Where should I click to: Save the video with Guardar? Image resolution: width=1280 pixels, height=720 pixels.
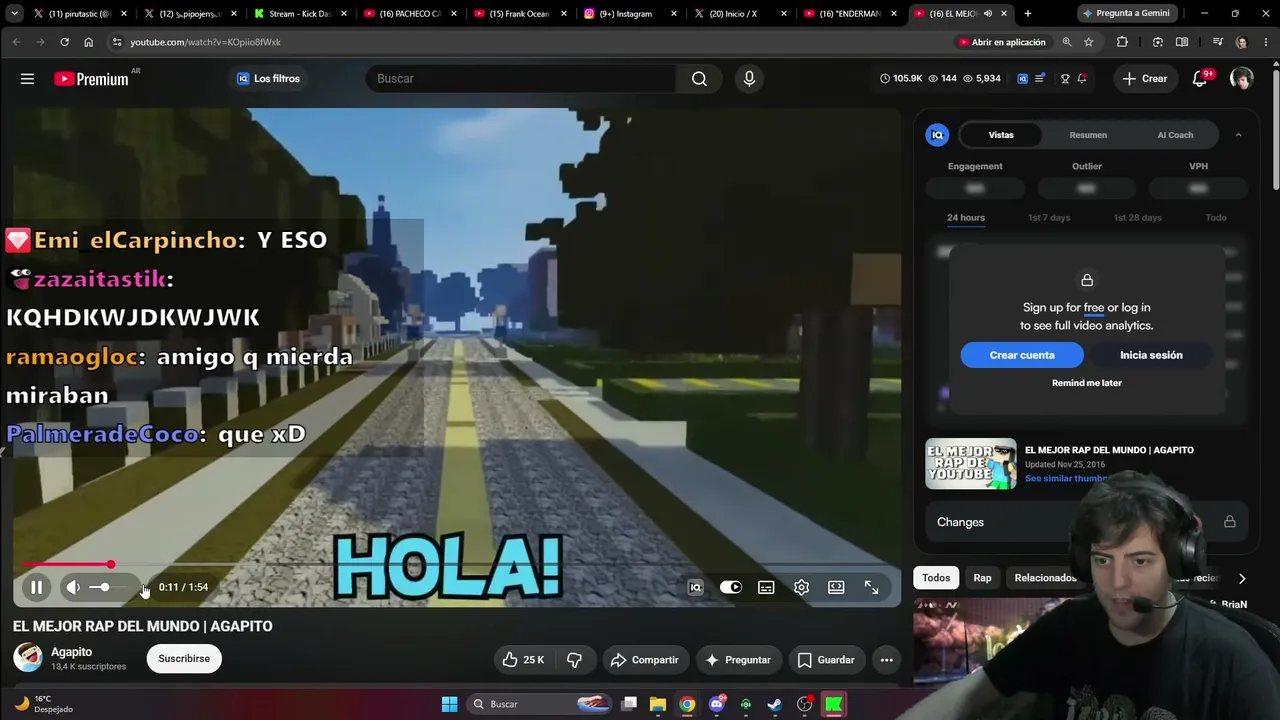pyautogui.click(x=826, y=660)
